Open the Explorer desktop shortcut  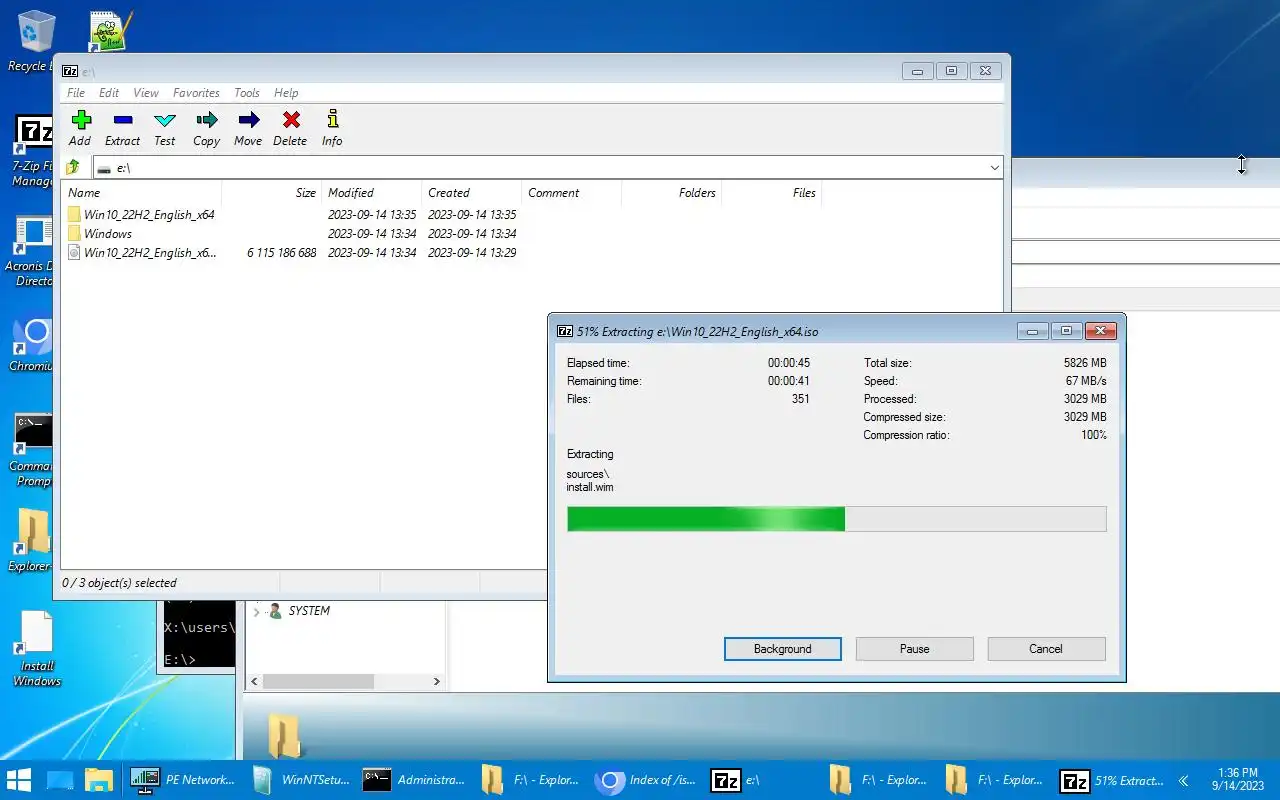pos(33,541)
